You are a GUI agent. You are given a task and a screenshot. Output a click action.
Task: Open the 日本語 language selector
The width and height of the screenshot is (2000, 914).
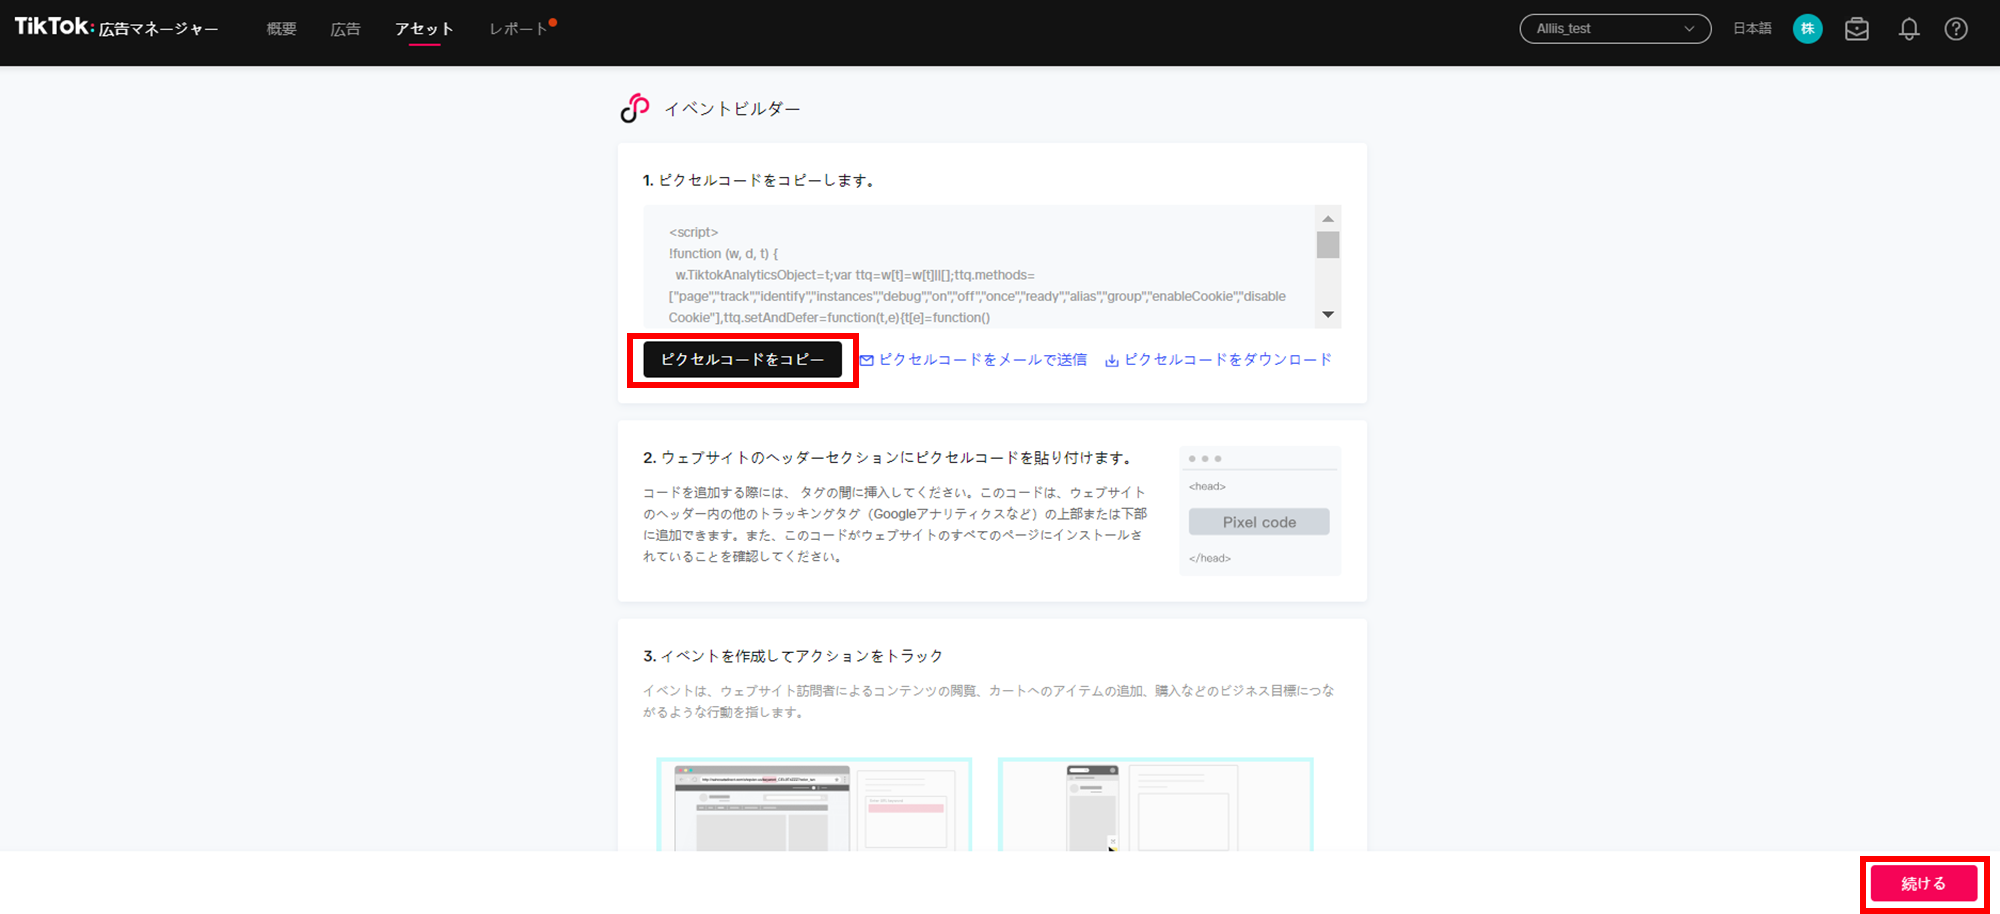[1752, 29]
